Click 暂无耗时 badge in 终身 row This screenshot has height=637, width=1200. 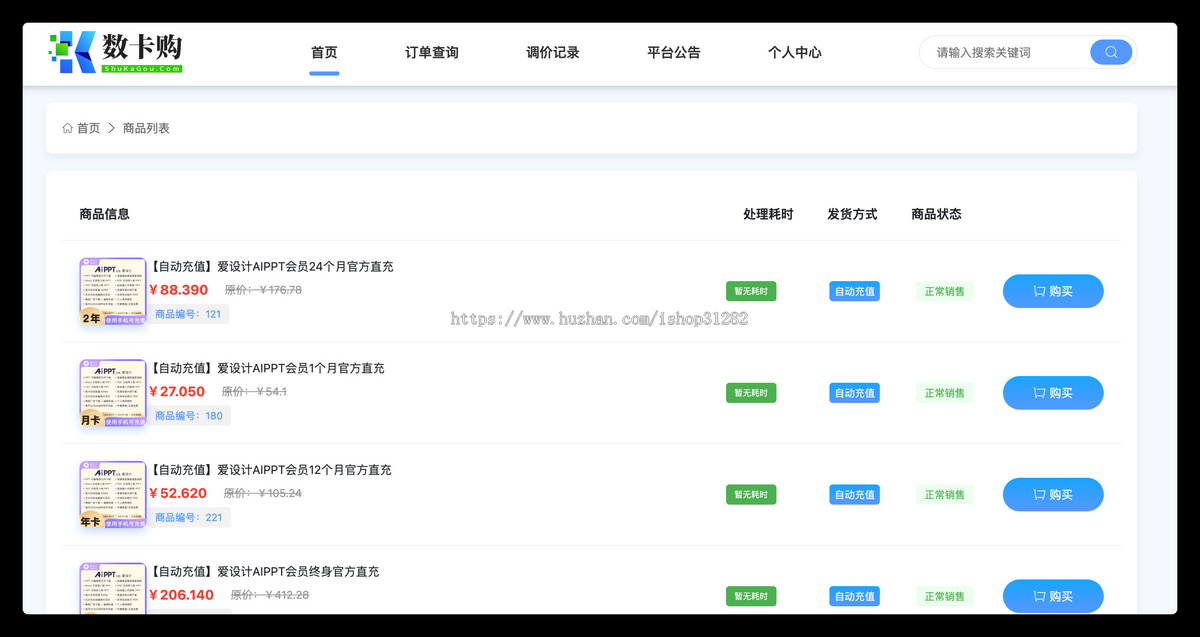point(751,596)
